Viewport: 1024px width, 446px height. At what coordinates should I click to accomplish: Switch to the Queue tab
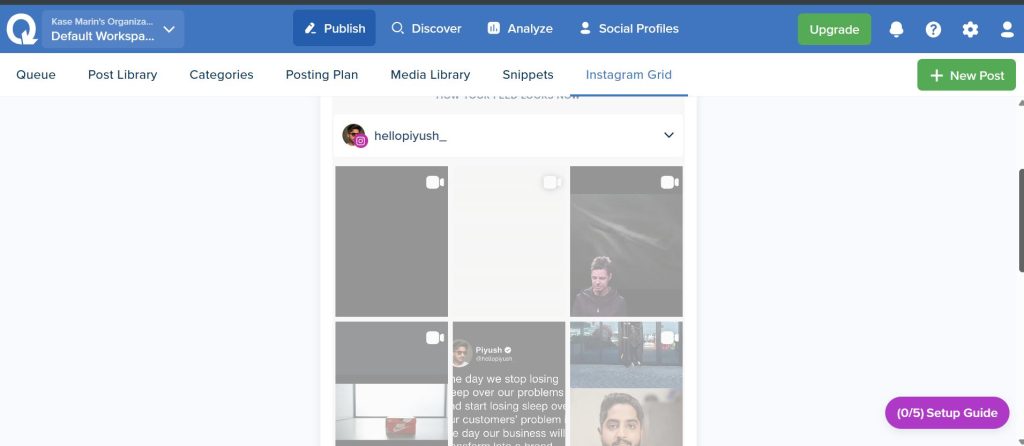(36, 74)
